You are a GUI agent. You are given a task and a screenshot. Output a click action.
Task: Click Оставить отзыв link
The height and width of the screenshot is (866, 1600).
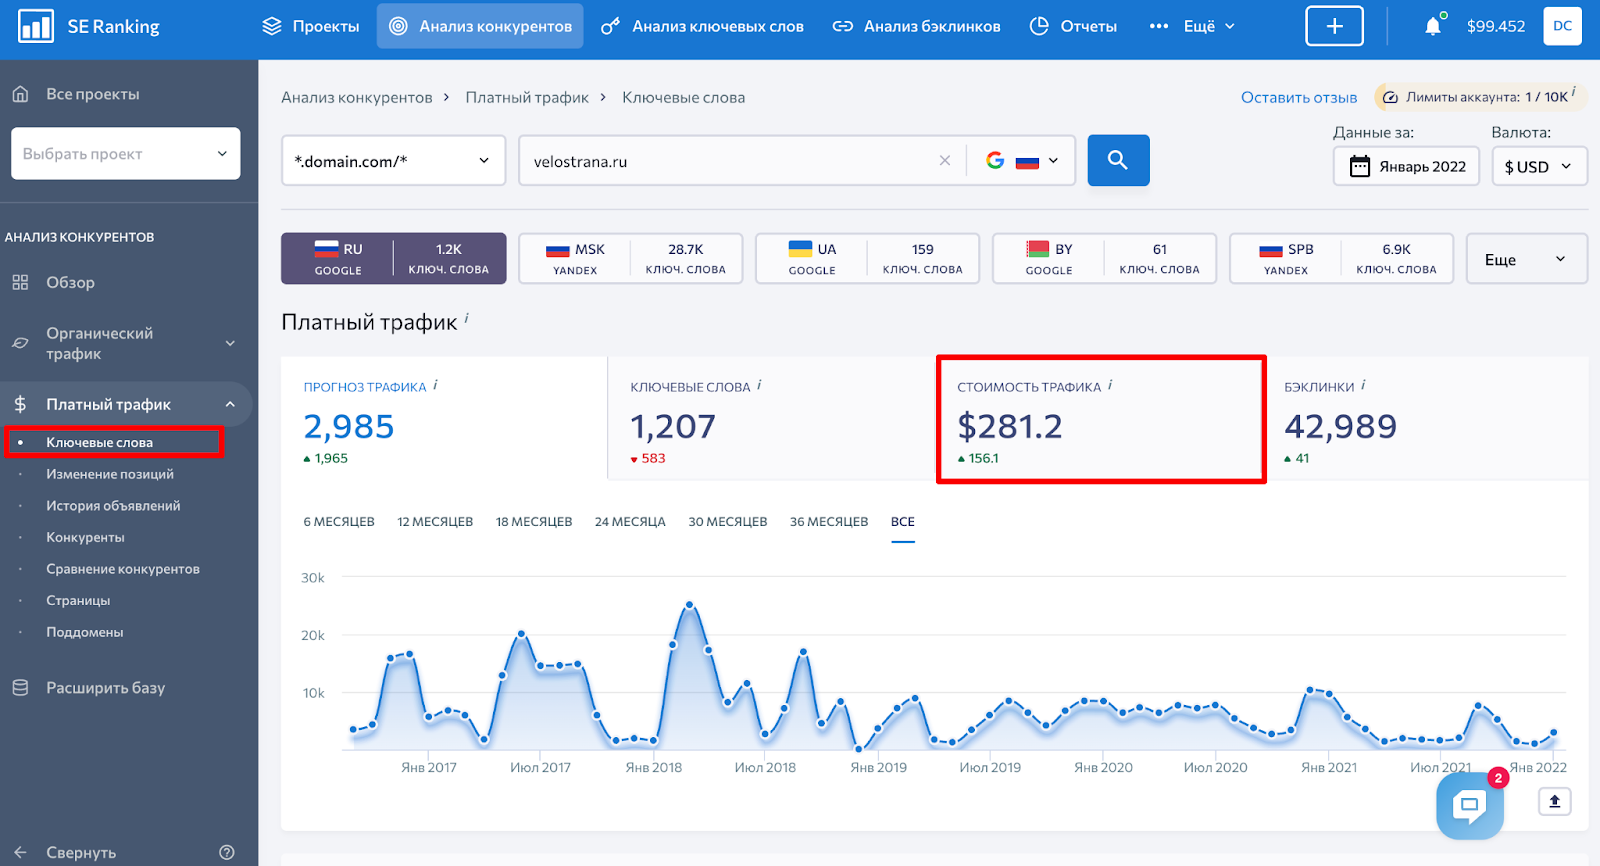pos(1299,97)
